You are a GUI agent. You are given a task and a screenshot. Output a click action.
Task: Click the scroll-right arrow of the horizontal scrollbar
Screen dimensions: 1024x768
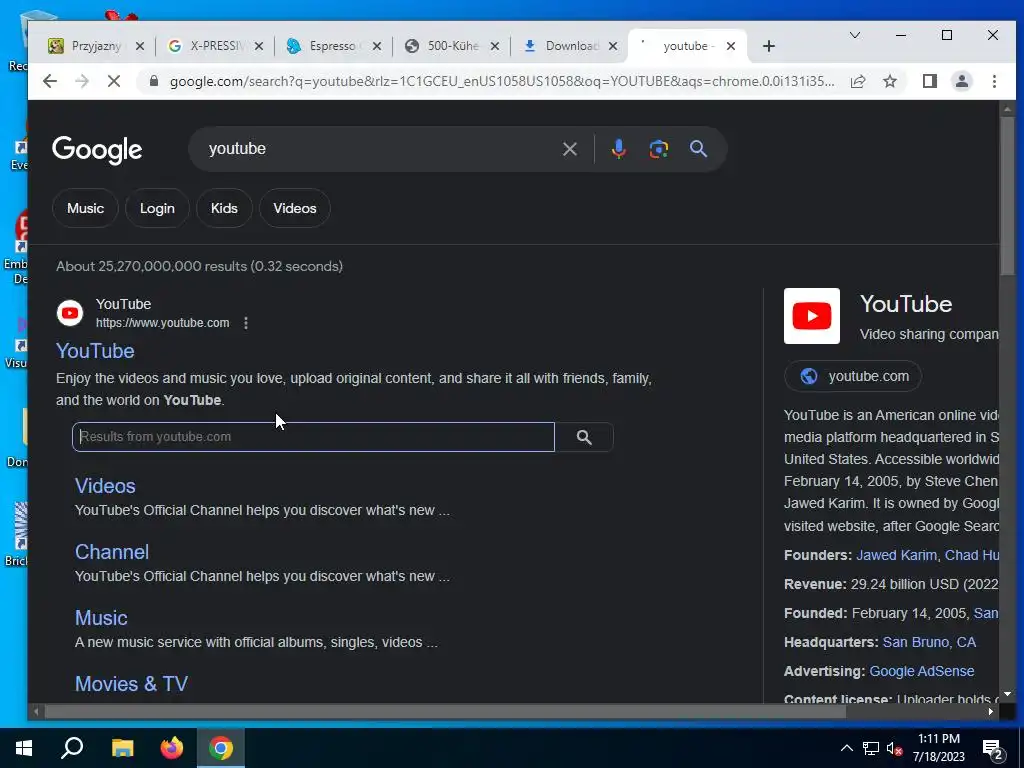point(991,711)
